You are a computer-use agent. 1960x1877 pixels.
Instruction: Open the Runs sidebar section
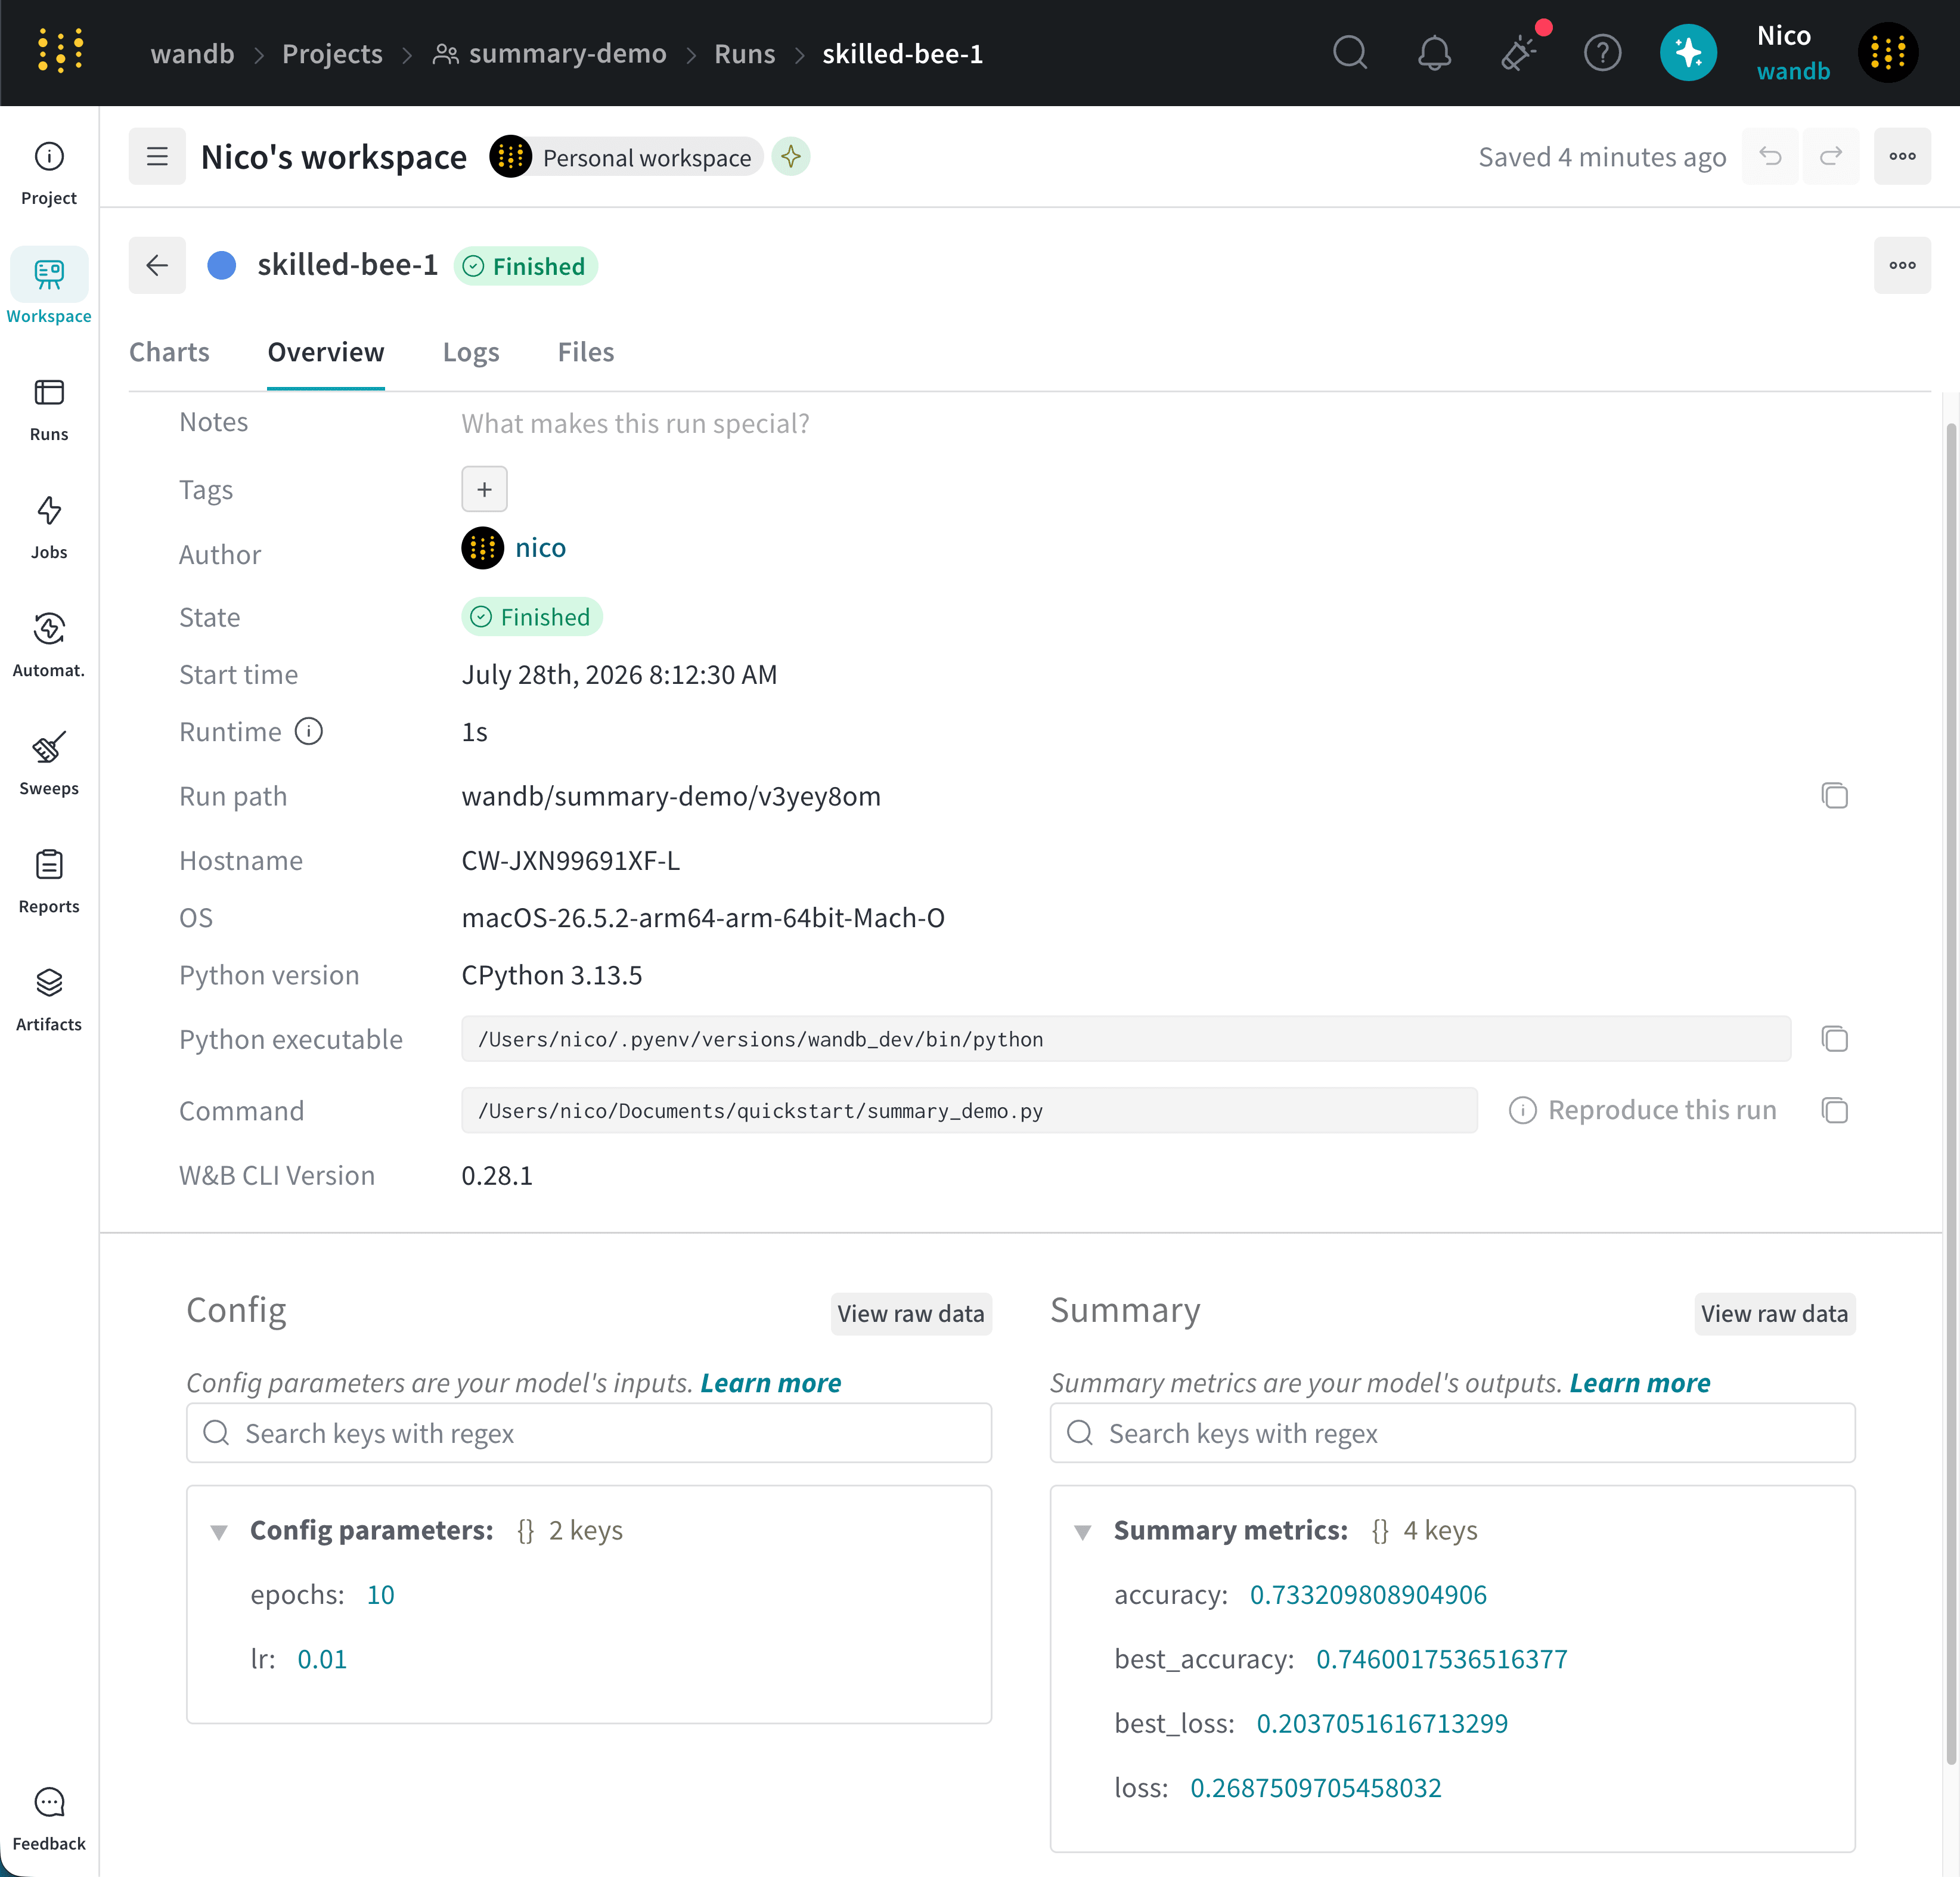point(49,409)
